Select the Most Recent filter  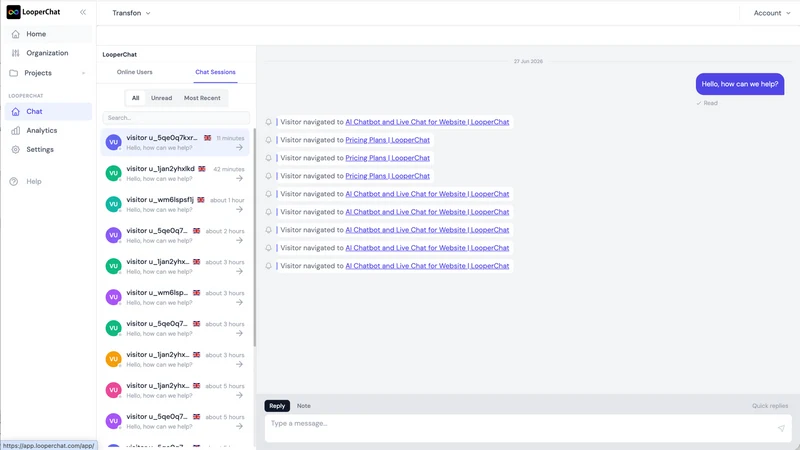[202, 98]
